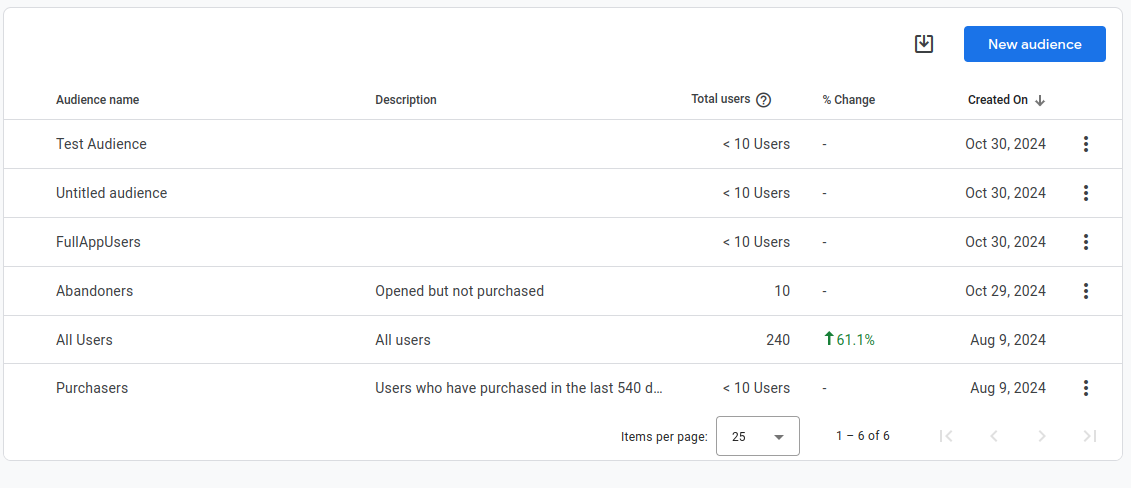Image resolution: width=1131 pixels, height=488 pixels.
Task: Jump to last page icon
Action: (x=1090, y=436)
